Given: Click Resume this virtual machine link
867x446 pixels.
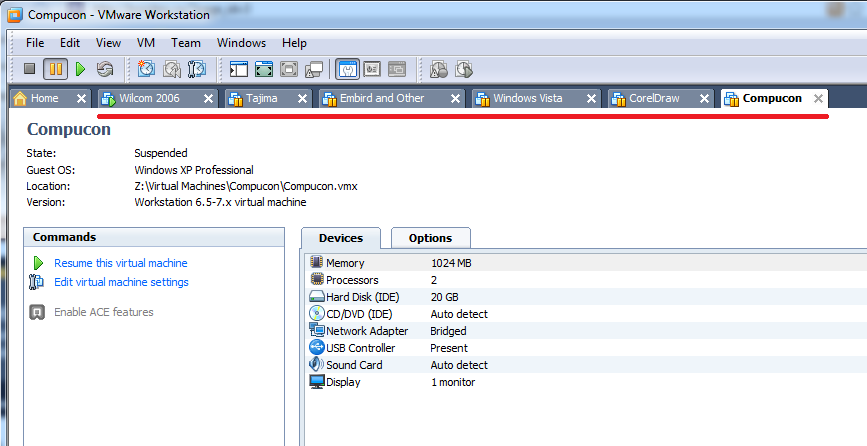Looking at the screenshot, I should (120, 263).
